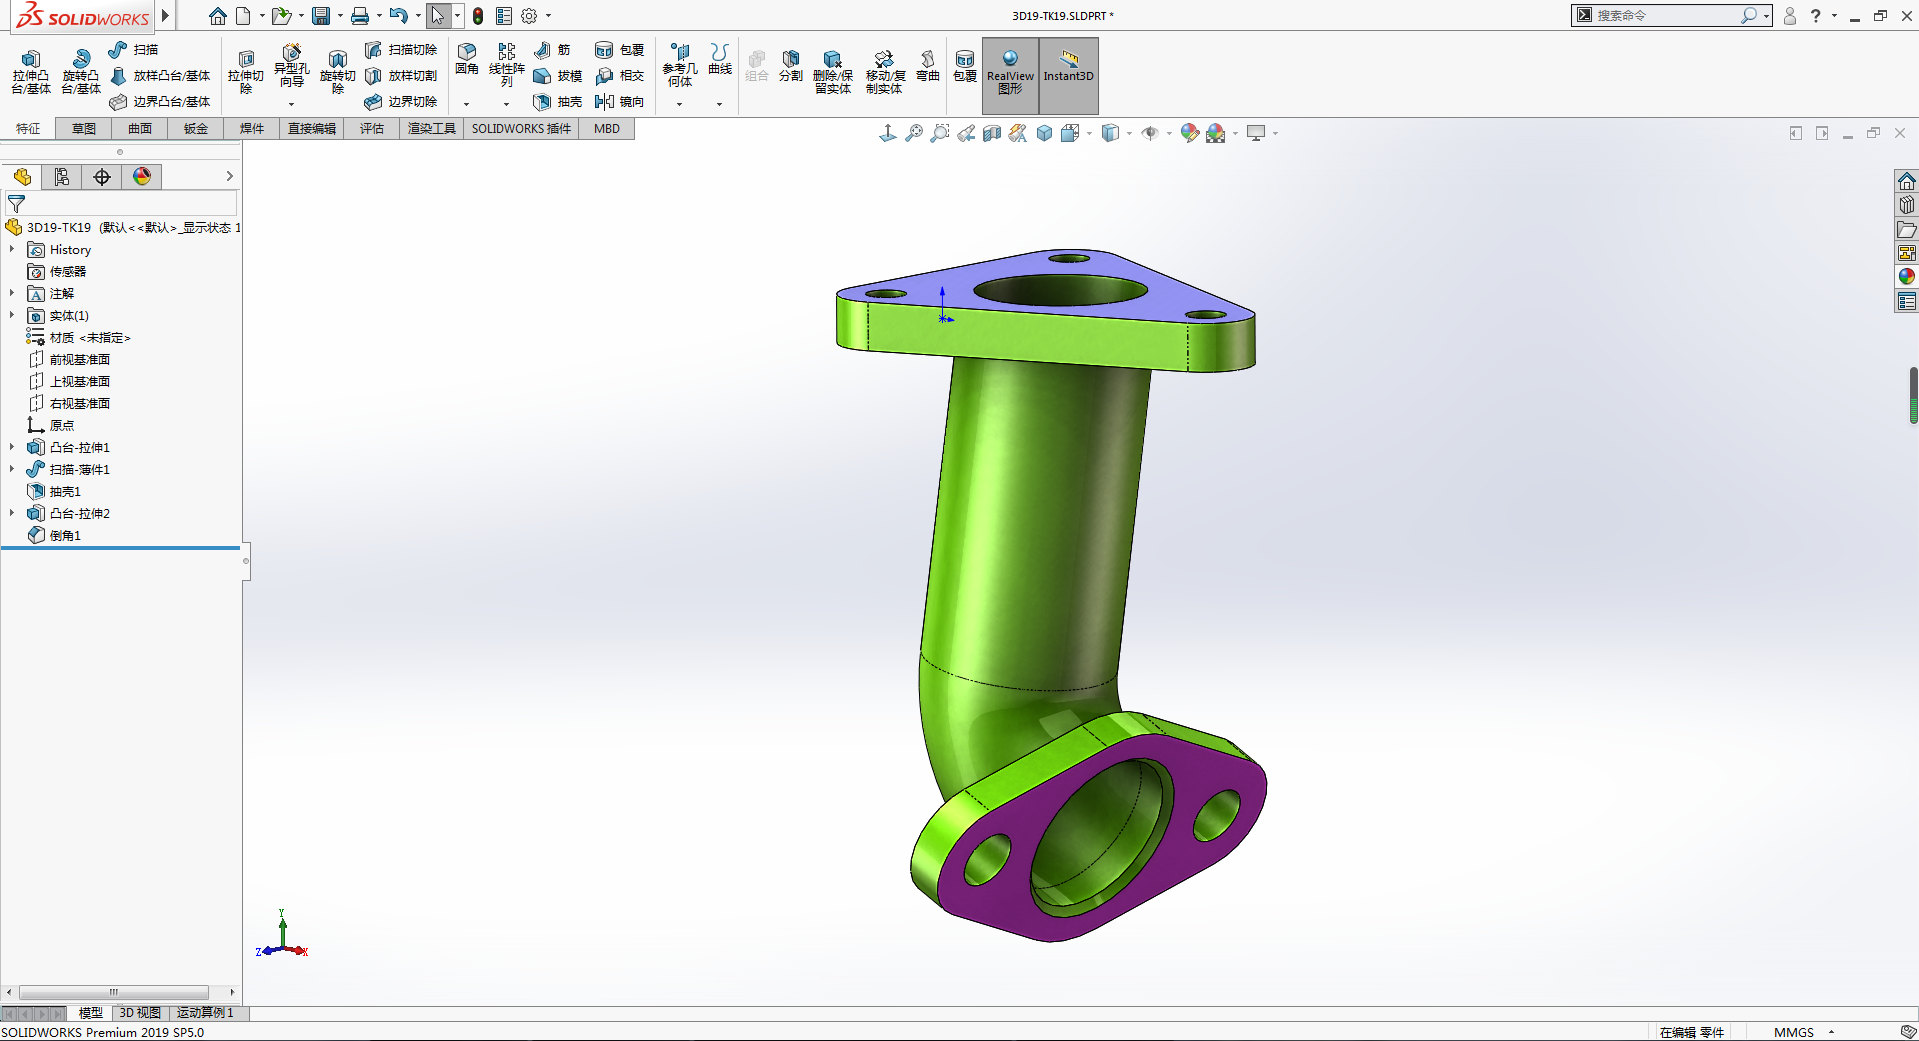Select the Swept Cut (扫描切除) tool
Screen dimensions: 1919x1041
click(x=401, y=50)
